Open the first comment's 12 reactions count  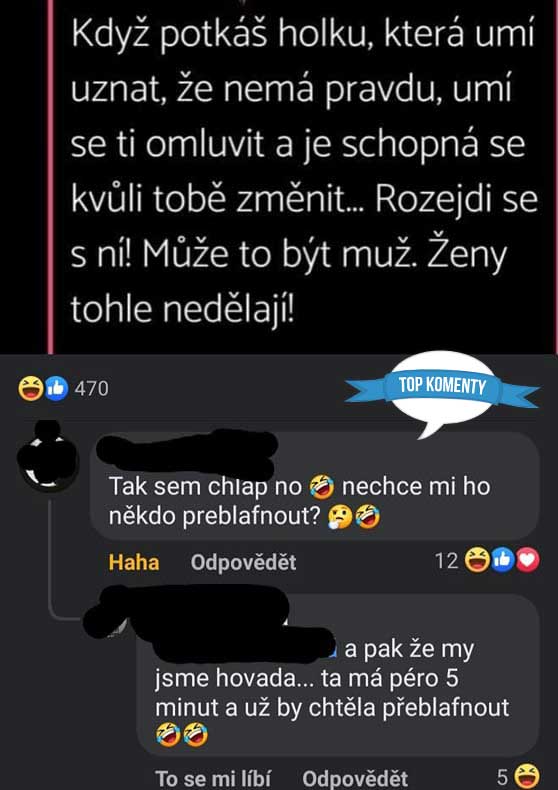(x=447, y=560)
